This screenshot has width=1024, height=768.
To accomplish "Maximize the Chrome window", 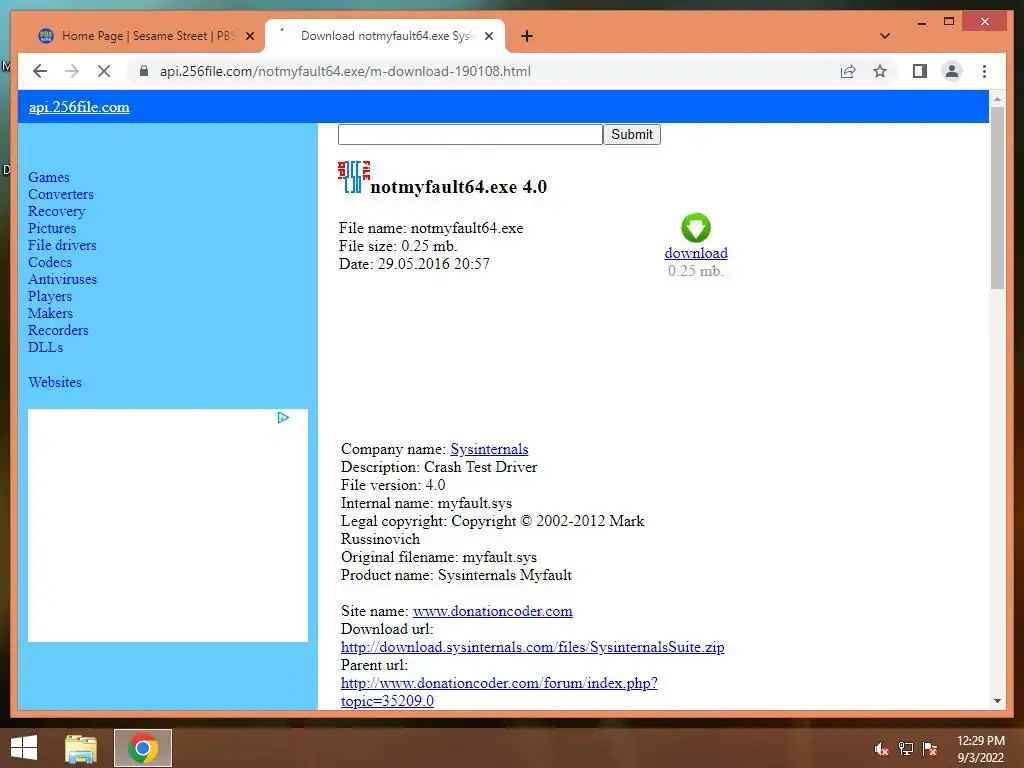I will tap(949, 22).
